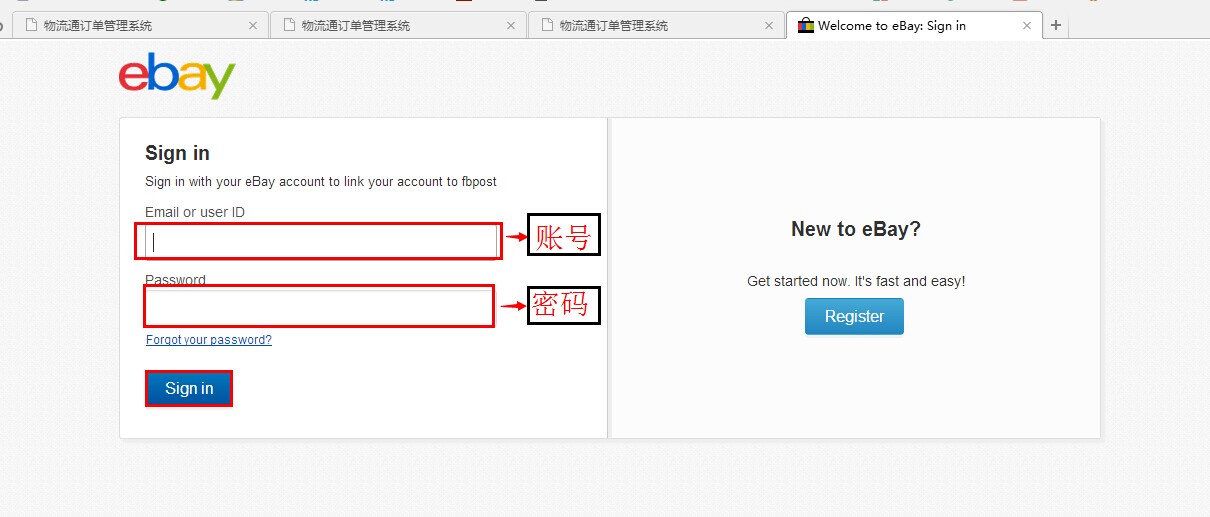Viewport: 1210px width, 517px height.
Task: Close the Welcome to eBay tab
Action: 1026,26
